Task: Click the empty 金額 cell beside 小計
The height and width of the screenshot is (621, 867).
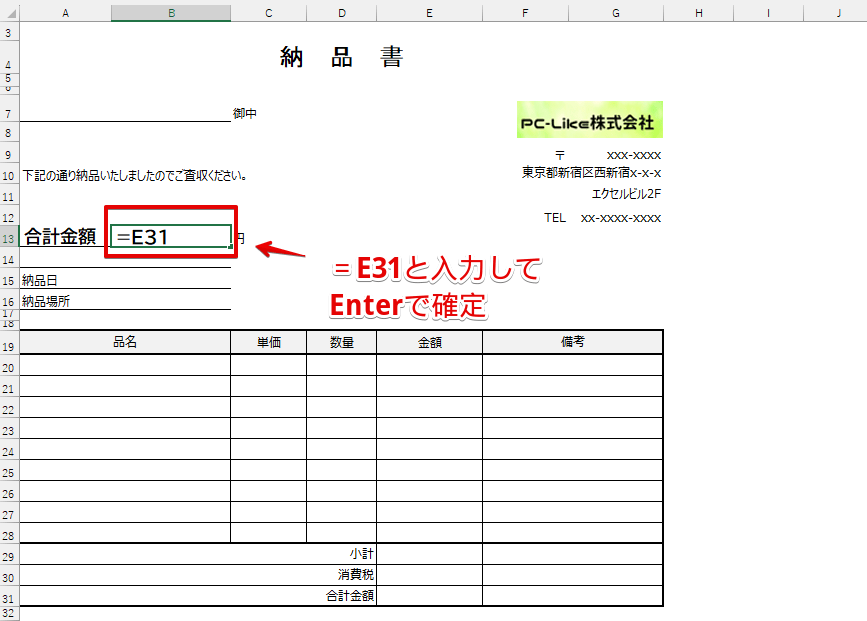Action: tap(430, 554)
